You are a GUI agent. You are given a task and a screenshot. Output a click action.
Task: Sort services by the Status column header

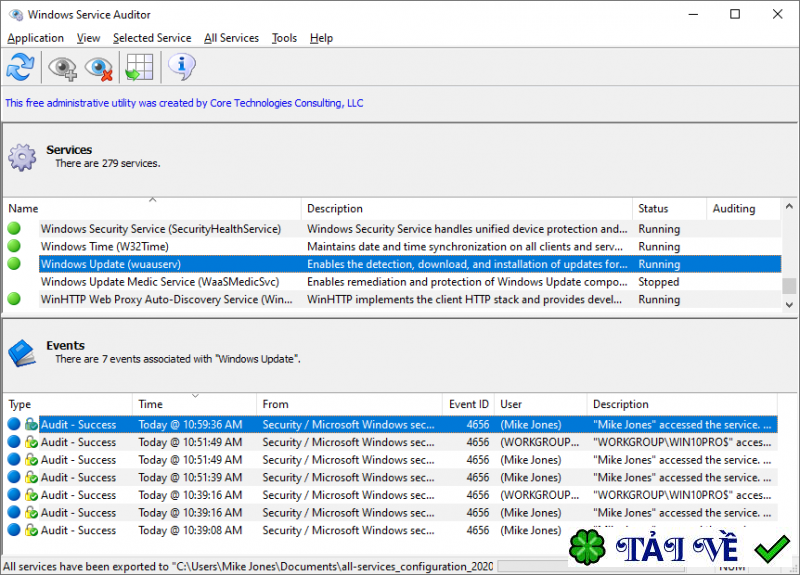pos(667,209)
